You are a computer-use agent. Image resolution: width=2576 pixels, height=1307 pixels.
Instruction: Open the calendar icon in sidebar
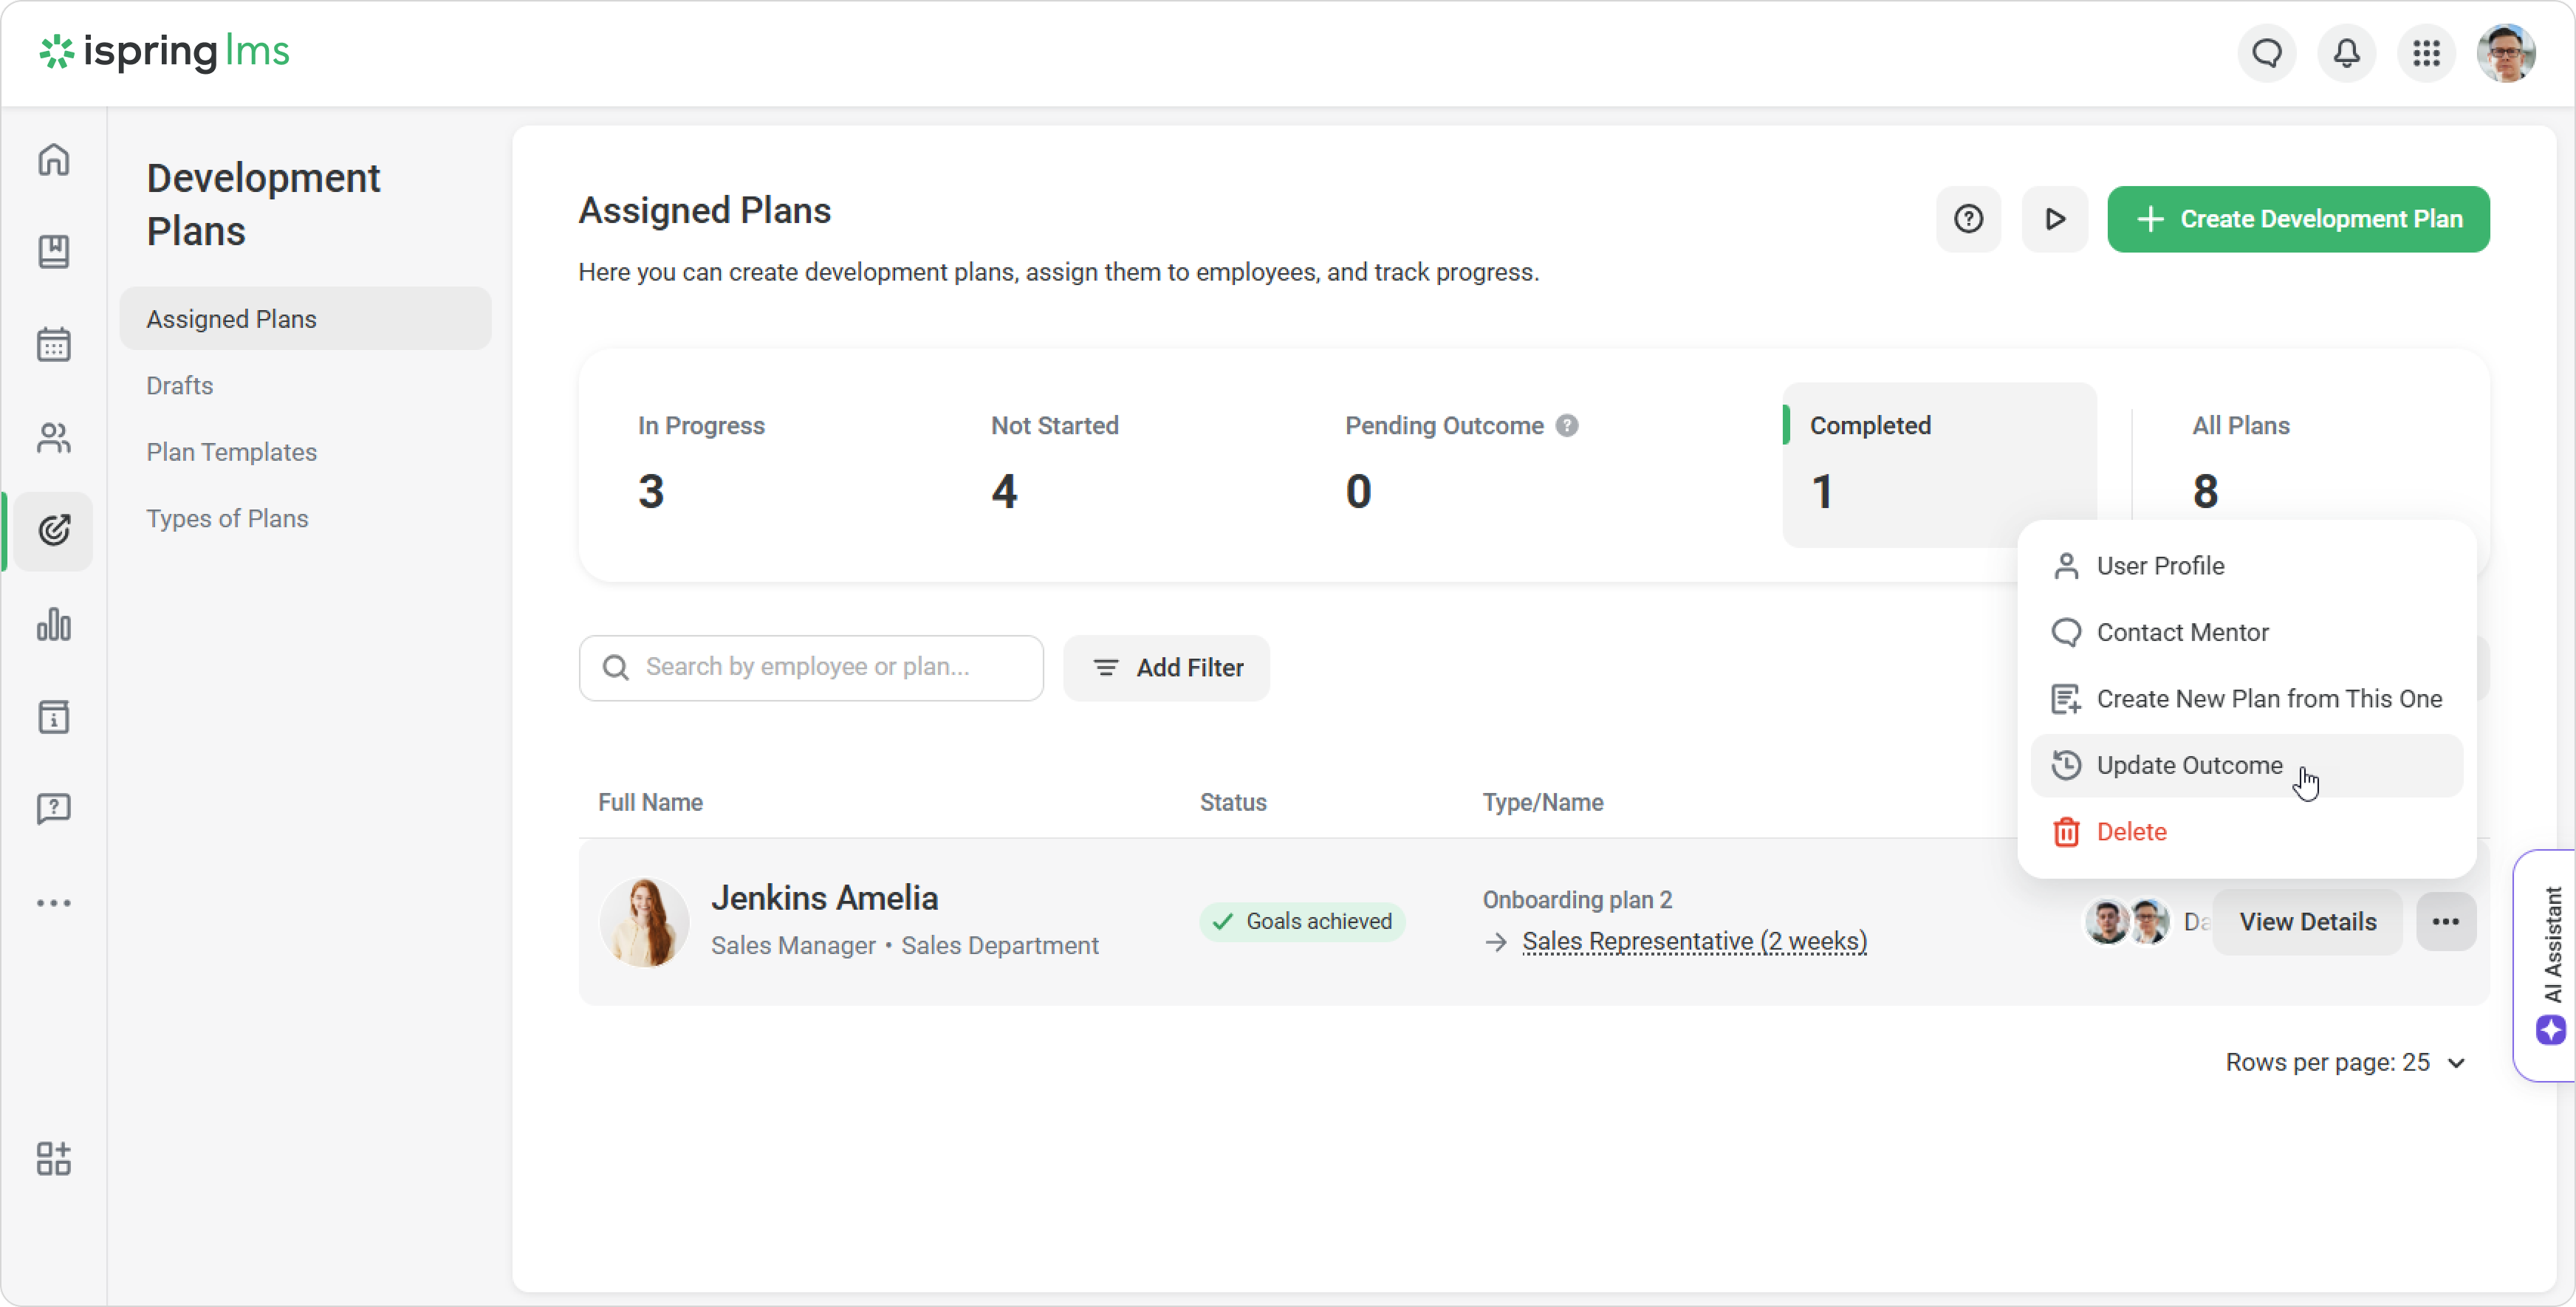54,345
